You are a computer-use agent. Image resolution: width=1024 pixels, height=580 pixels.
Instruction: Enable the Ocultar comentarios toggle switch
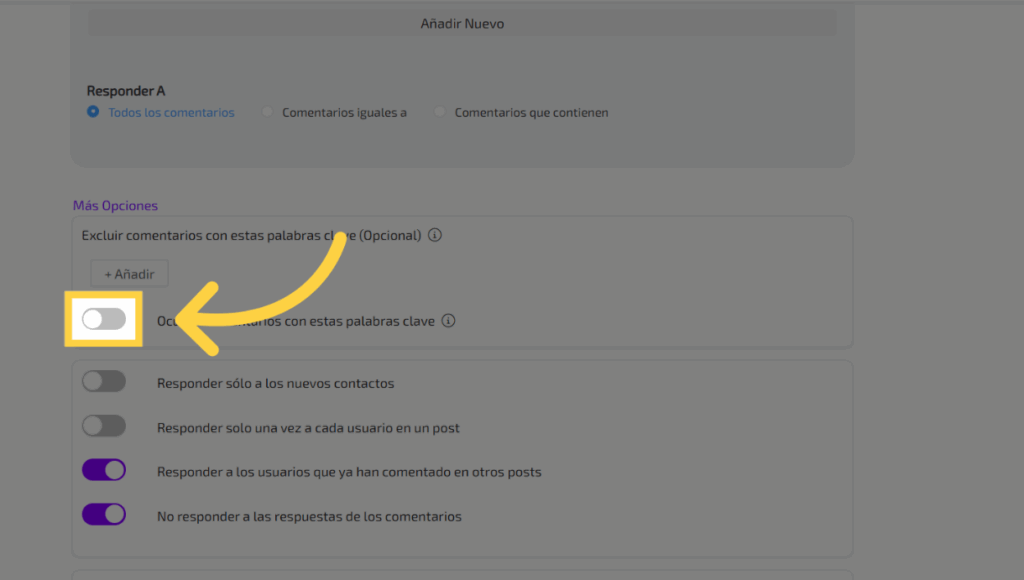[104, 319]
